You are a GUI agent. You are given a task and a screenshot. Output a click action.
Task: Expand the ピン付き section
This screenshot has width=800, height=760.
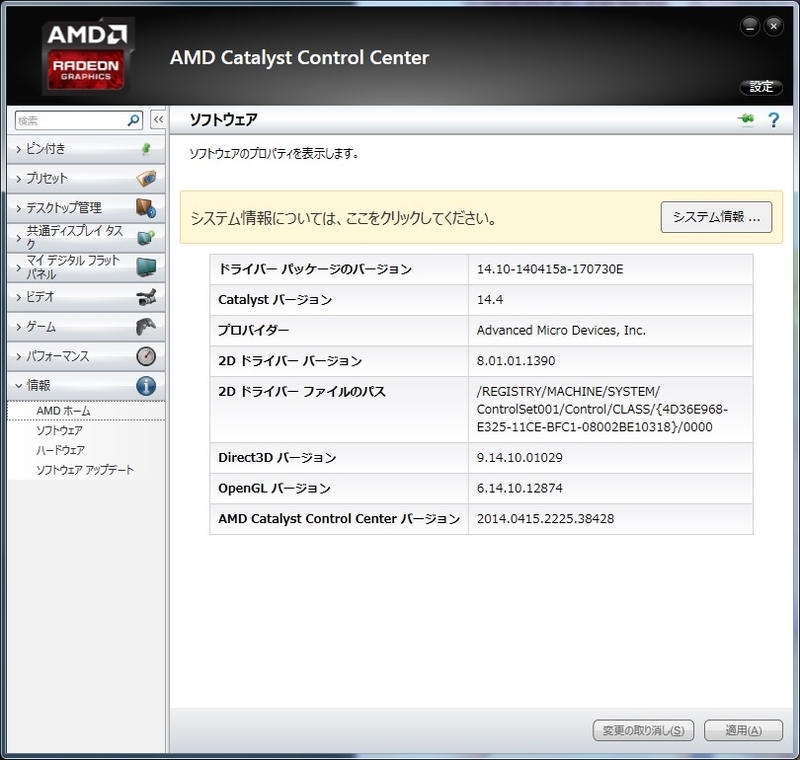click(86, 149)
